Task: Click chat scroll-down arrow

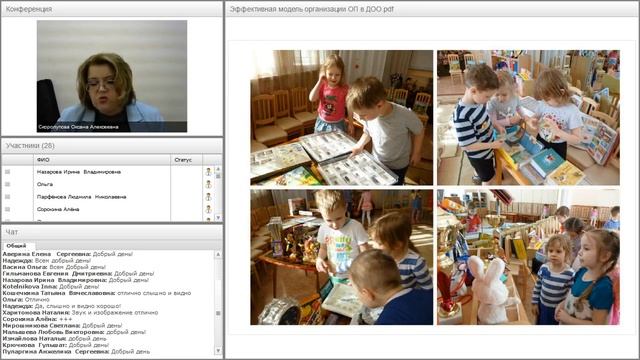Action: 218,350
